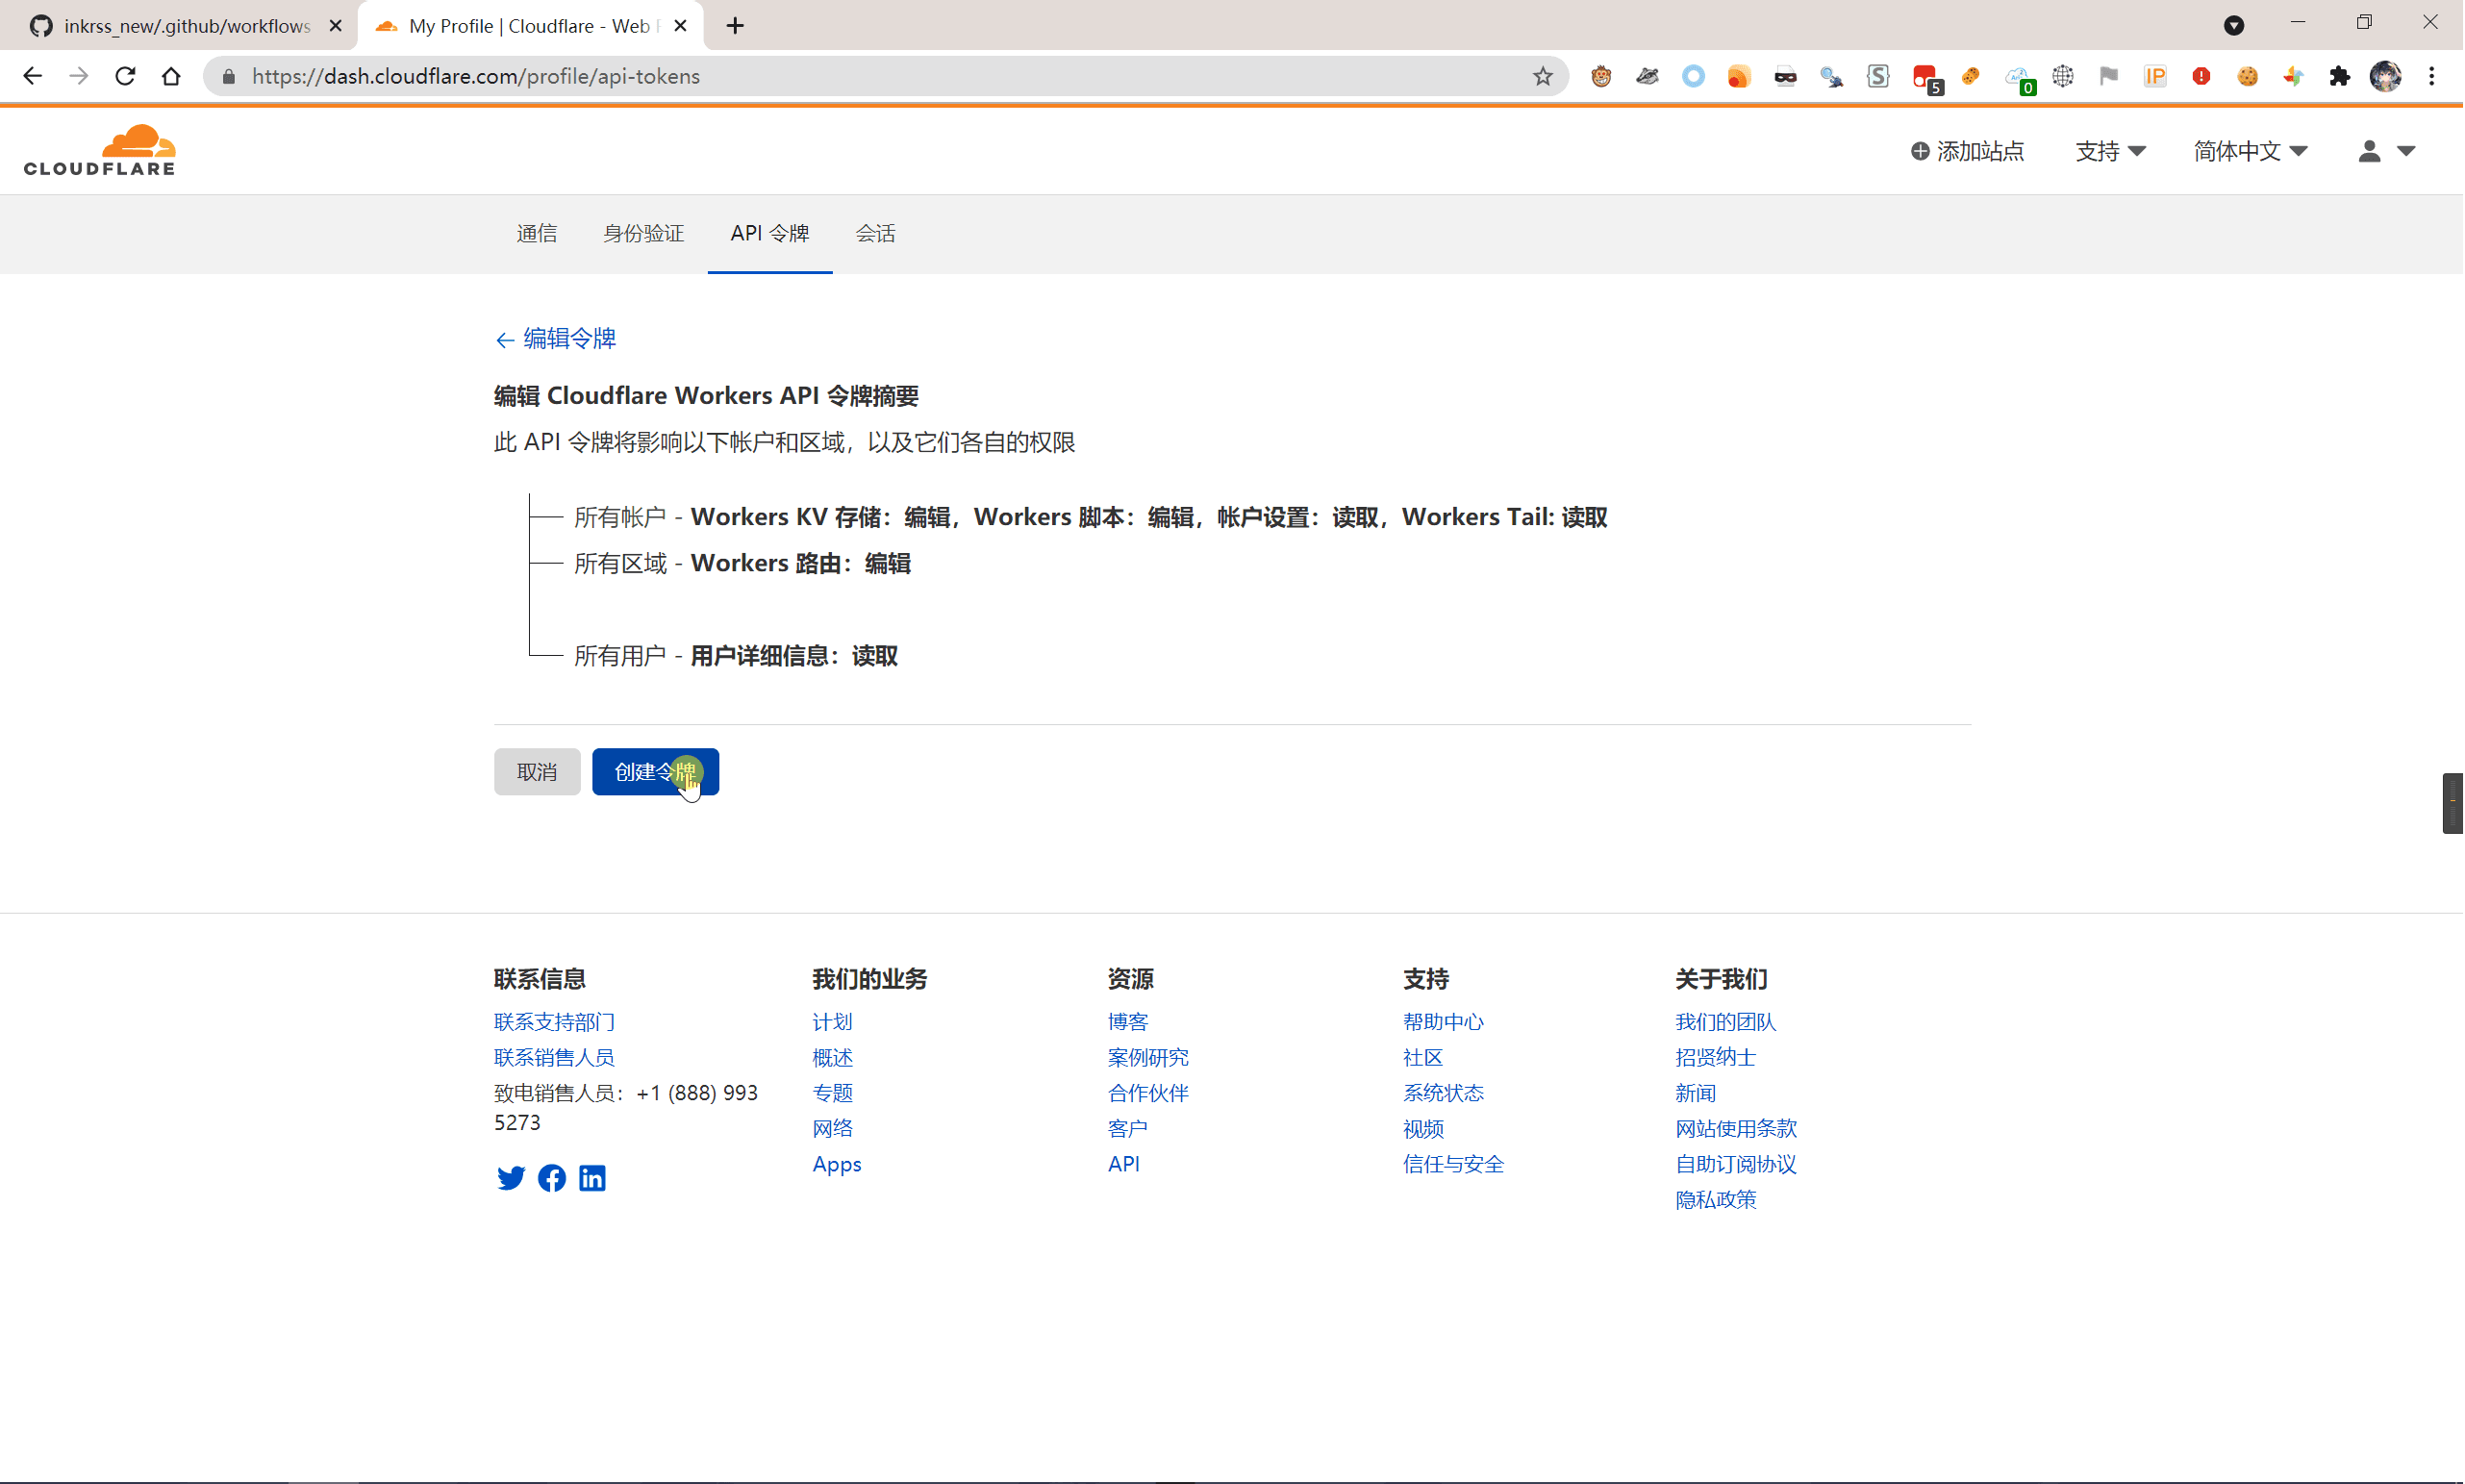Select the 身份验证 tab
This screenshot has height=1484, width=2465.
[x=644, y=233]
